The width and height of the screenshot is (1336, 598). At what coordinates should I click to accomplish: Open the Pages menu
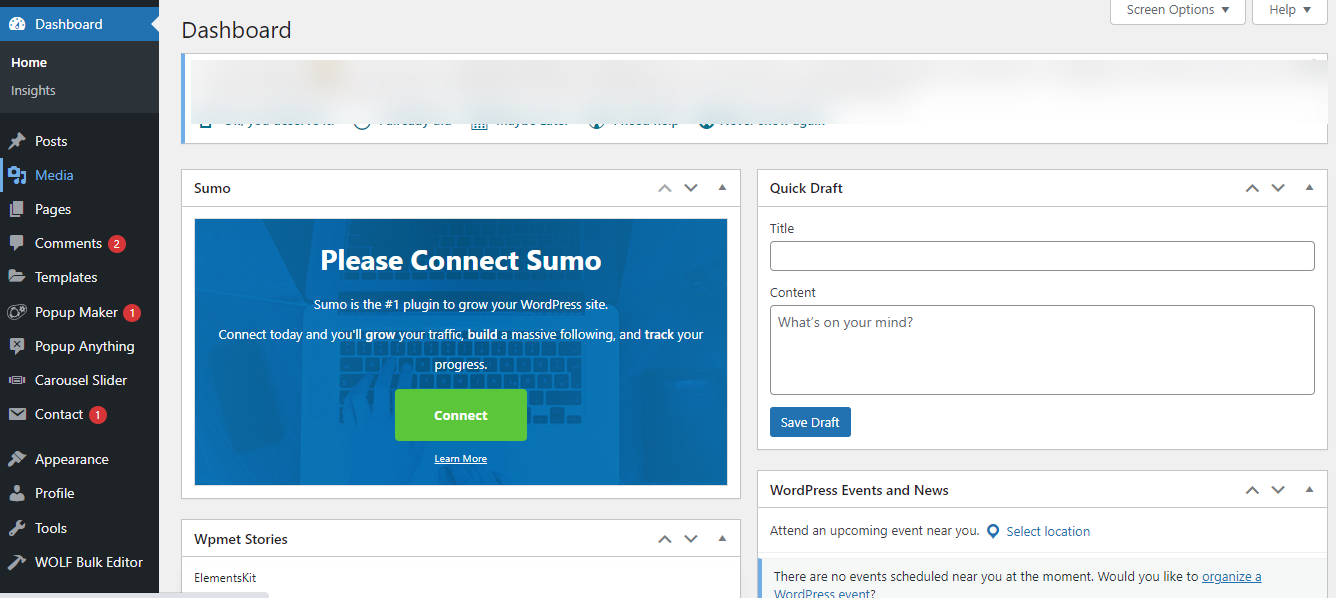(53, 209)
